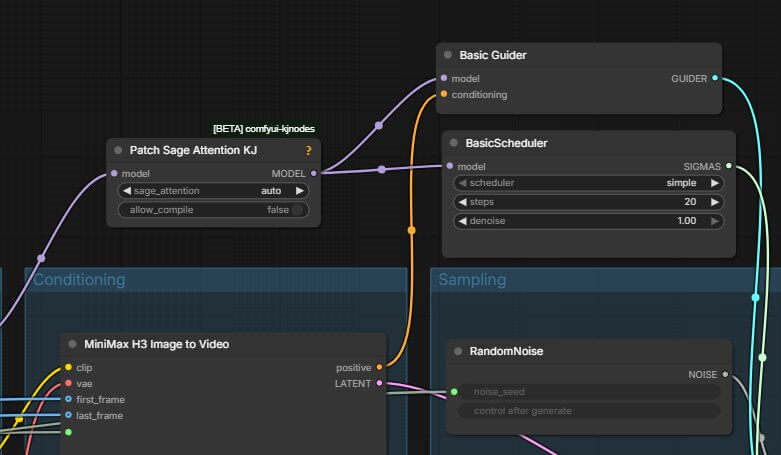Select Patch Sage Attention KJ title

click(x=193, y=150)
